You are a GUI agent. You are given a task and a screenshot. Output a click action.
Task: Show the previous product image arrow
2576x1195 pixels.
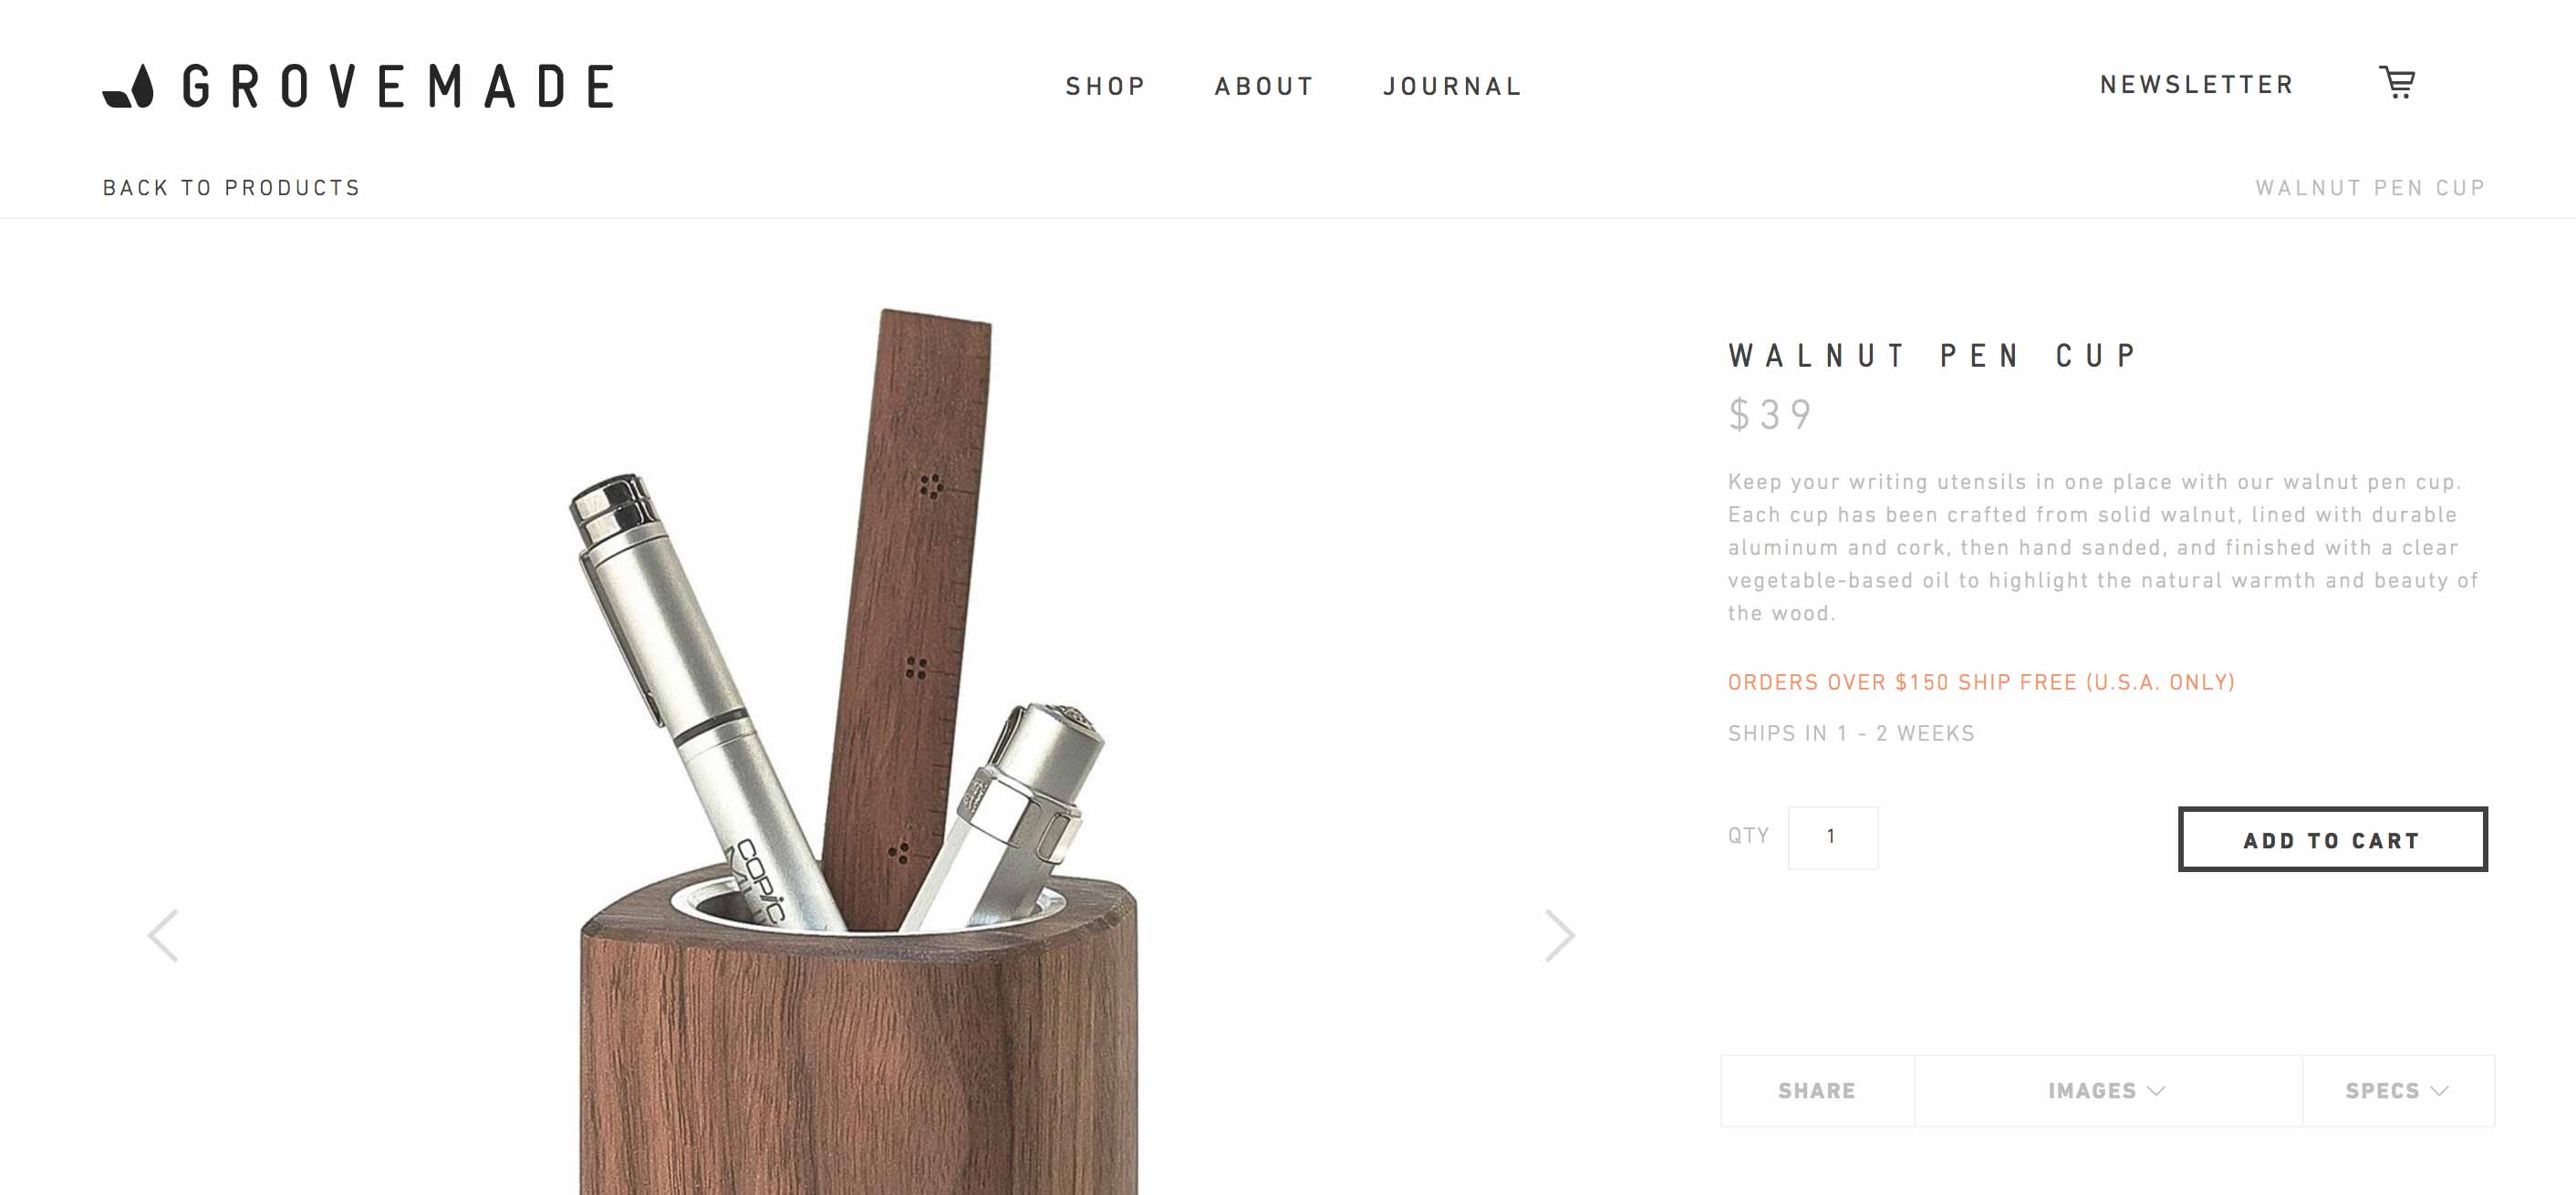click(163, 935)
